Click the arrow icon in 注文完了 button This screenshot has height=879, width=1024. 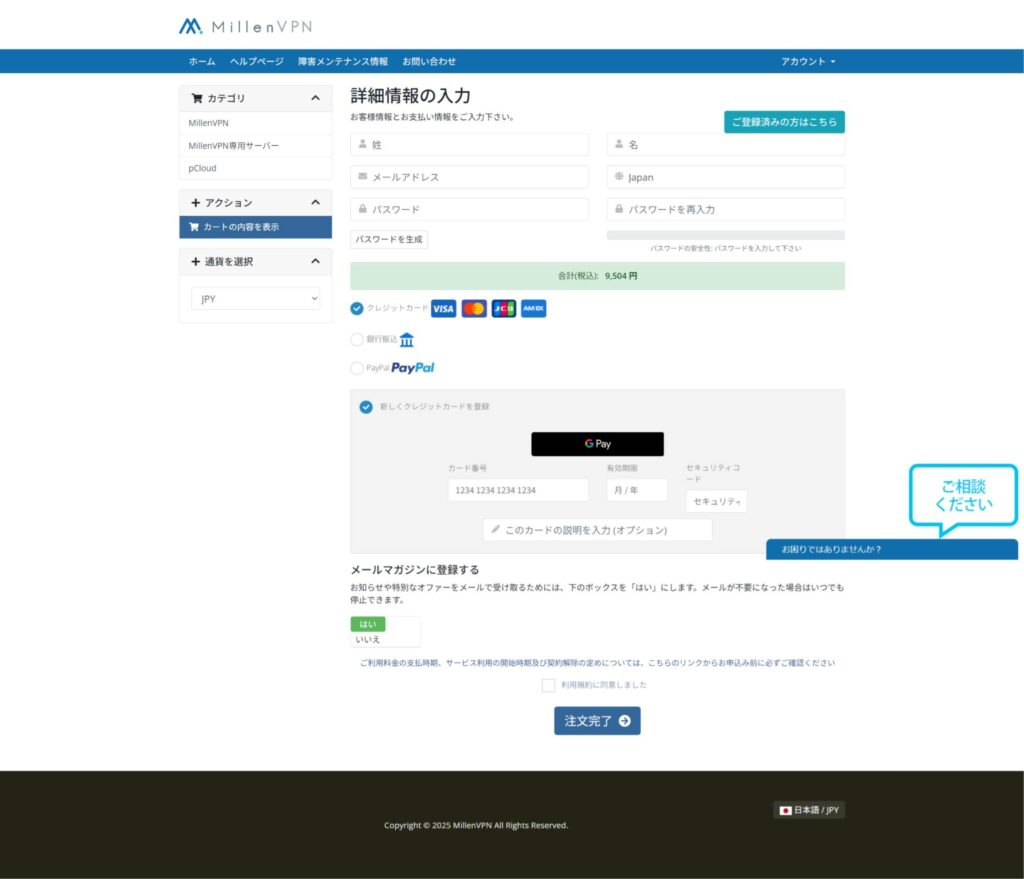tap(625, 721)
